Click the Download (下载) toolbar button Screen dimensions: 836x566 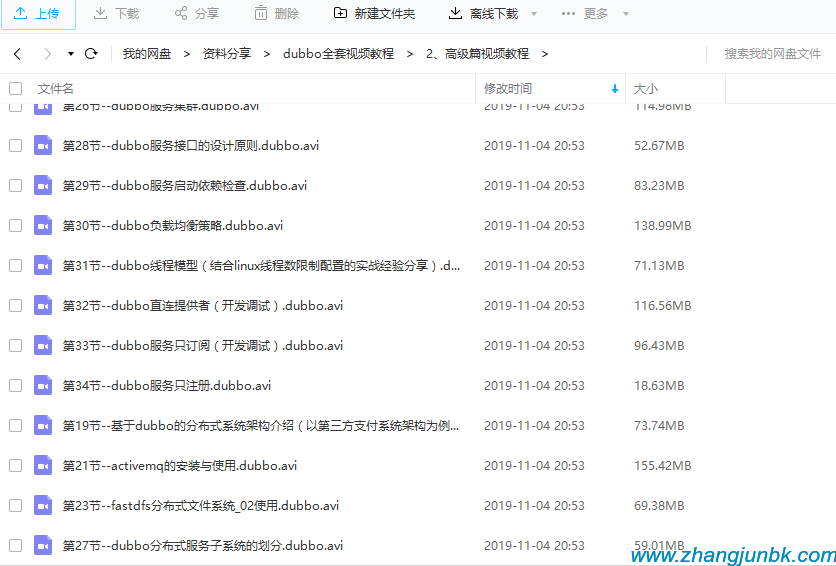pos(116,13)
